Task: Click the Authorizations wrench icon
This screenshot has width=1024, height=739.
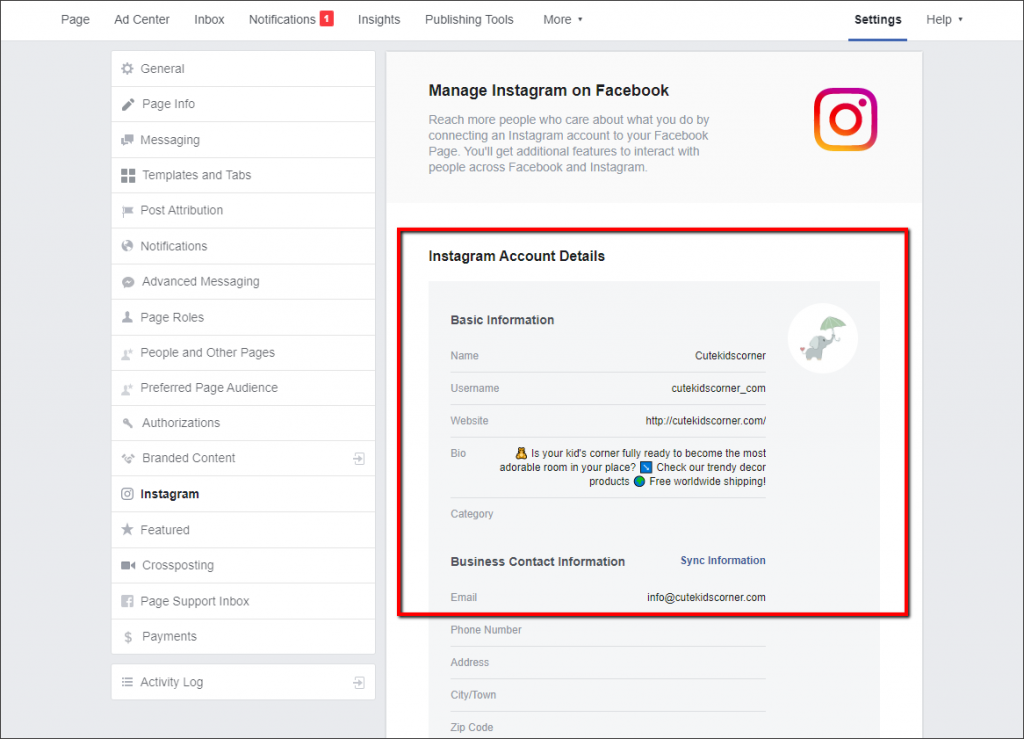Action: coord(128,423)
